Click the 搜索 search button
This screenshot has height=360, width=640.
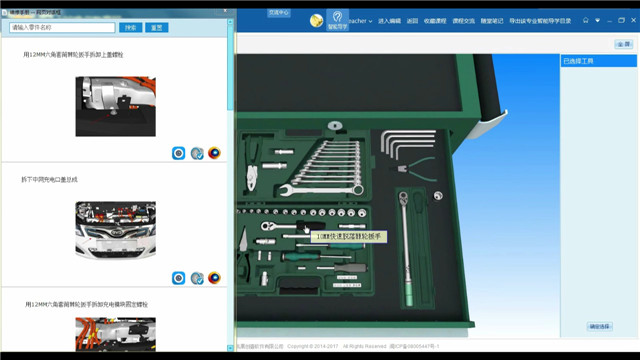[x=131, y=27]
